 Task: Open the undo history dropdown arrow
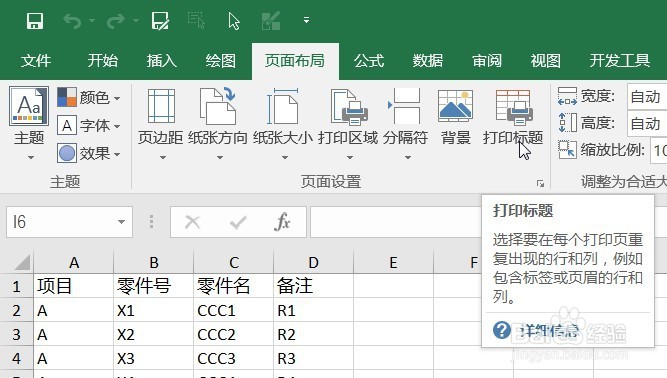pos(92,20)
